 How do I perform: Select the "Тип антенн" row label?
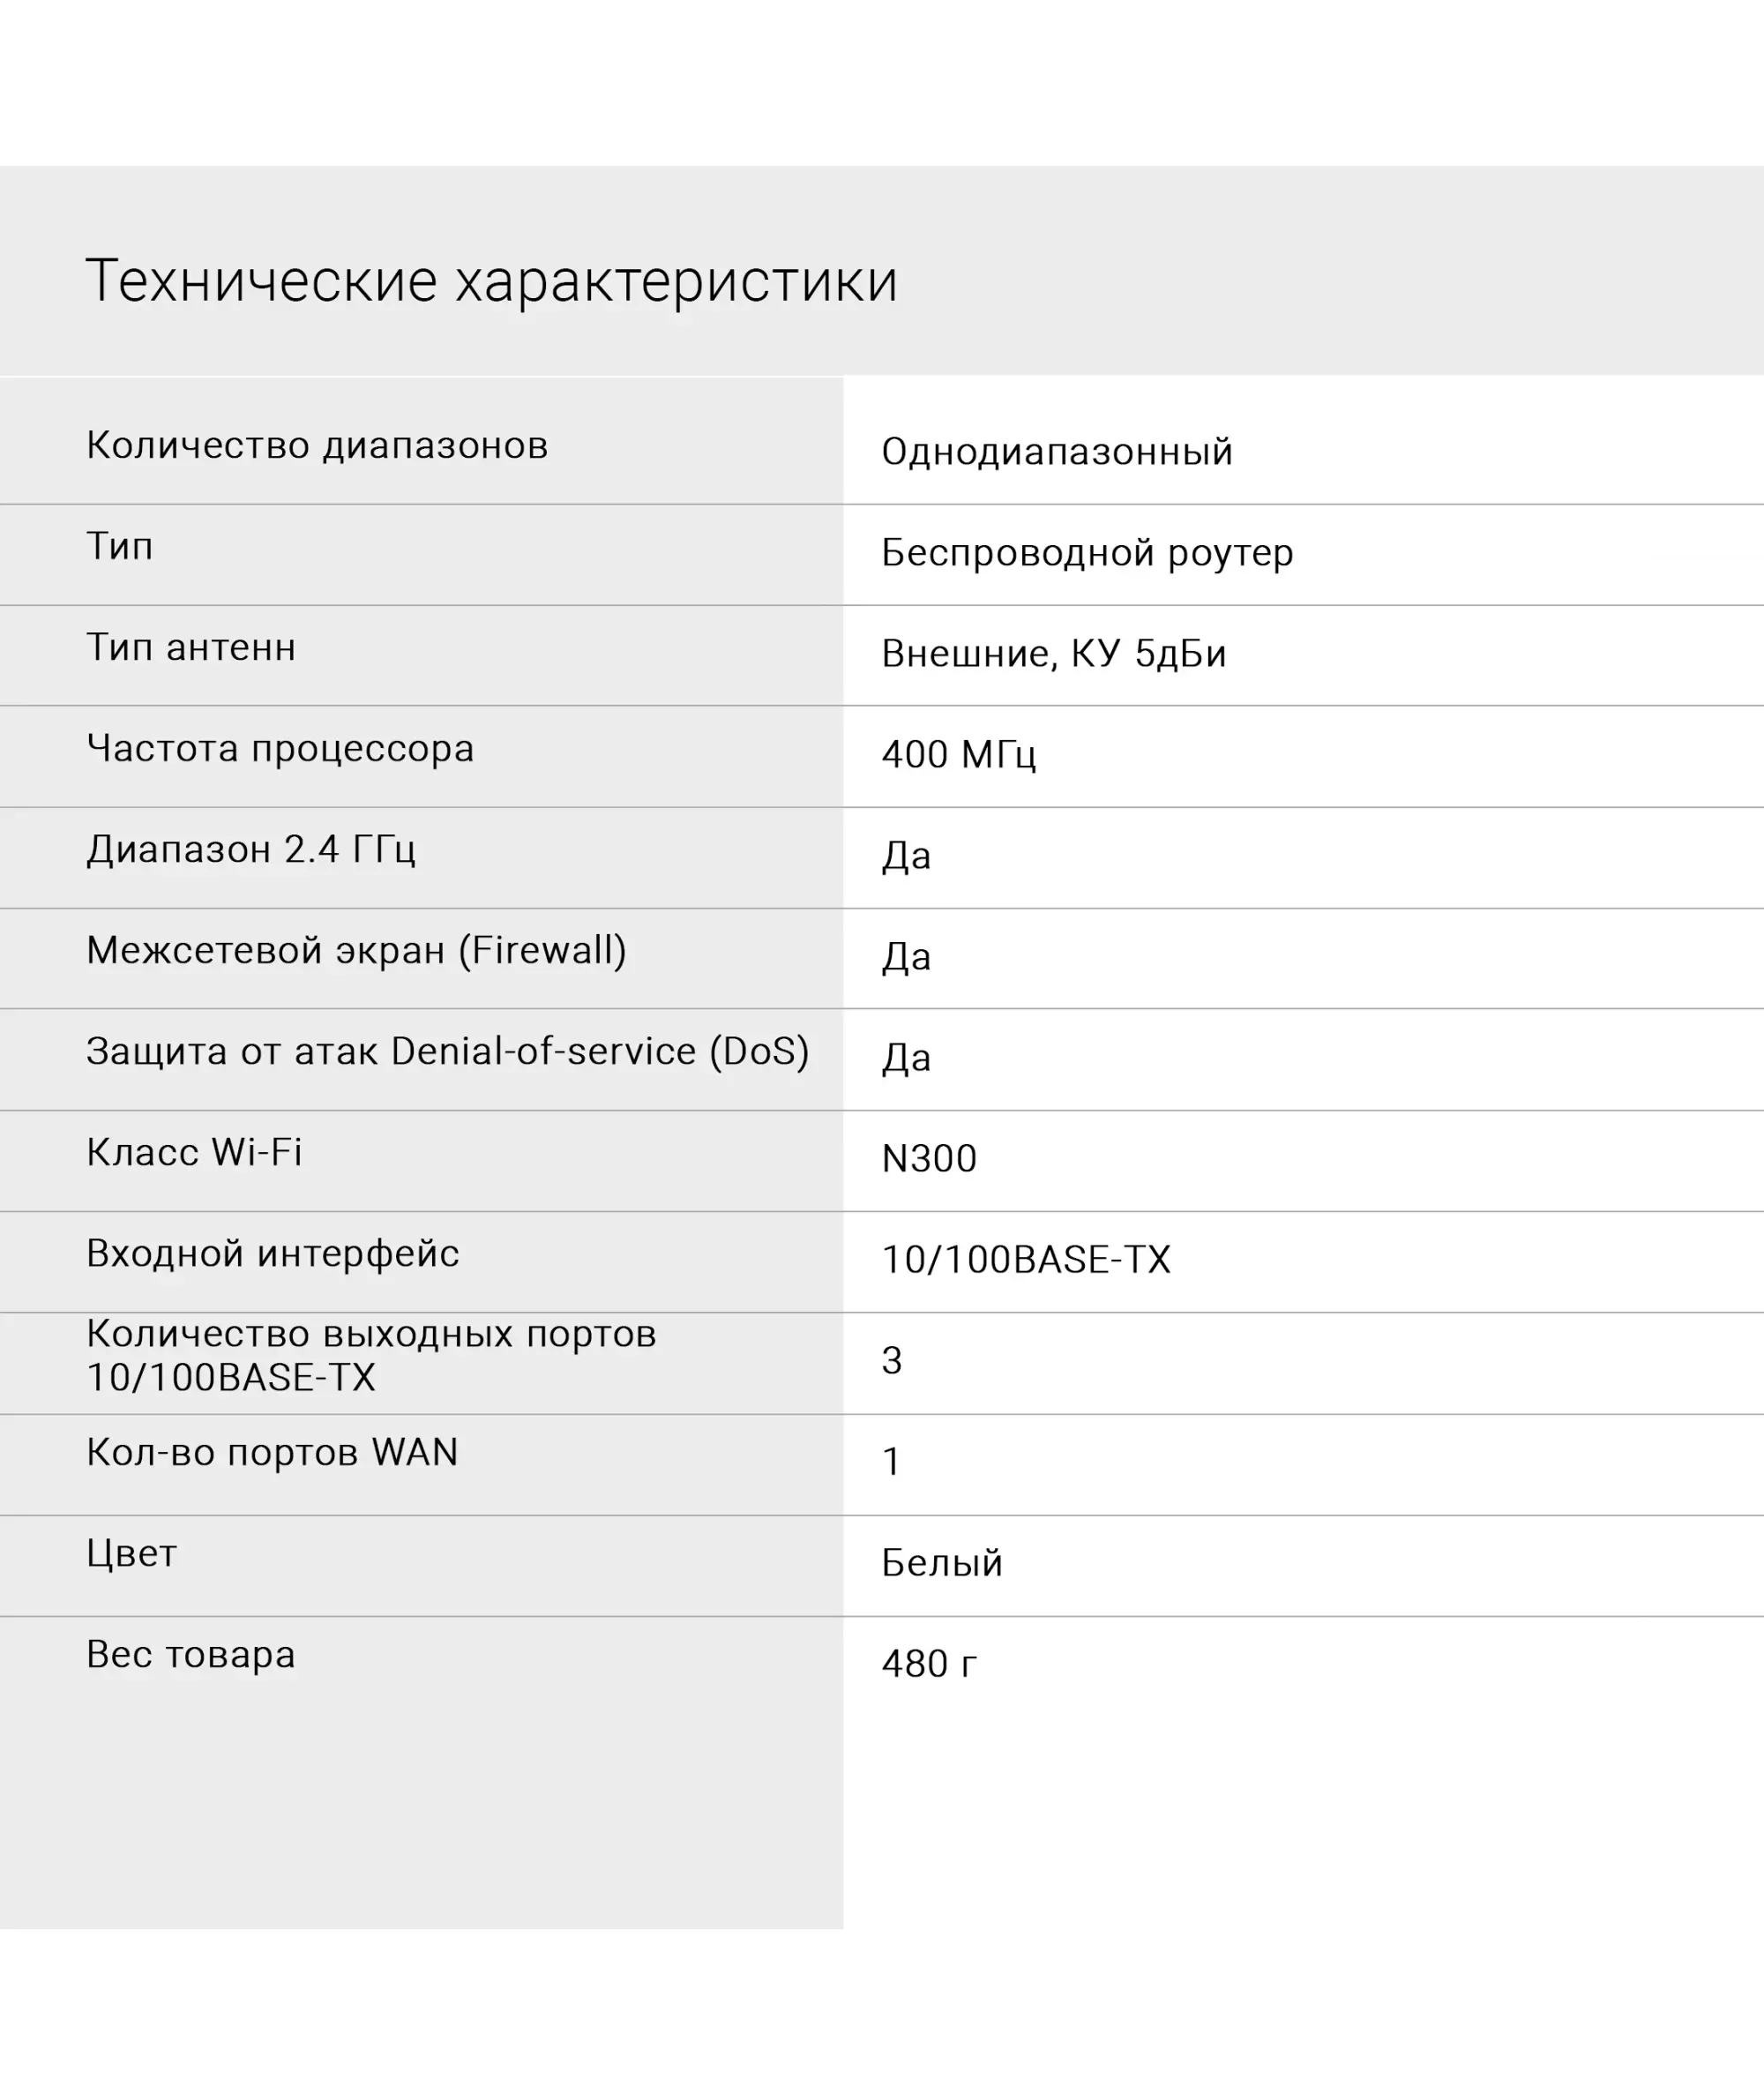(191, 647)
